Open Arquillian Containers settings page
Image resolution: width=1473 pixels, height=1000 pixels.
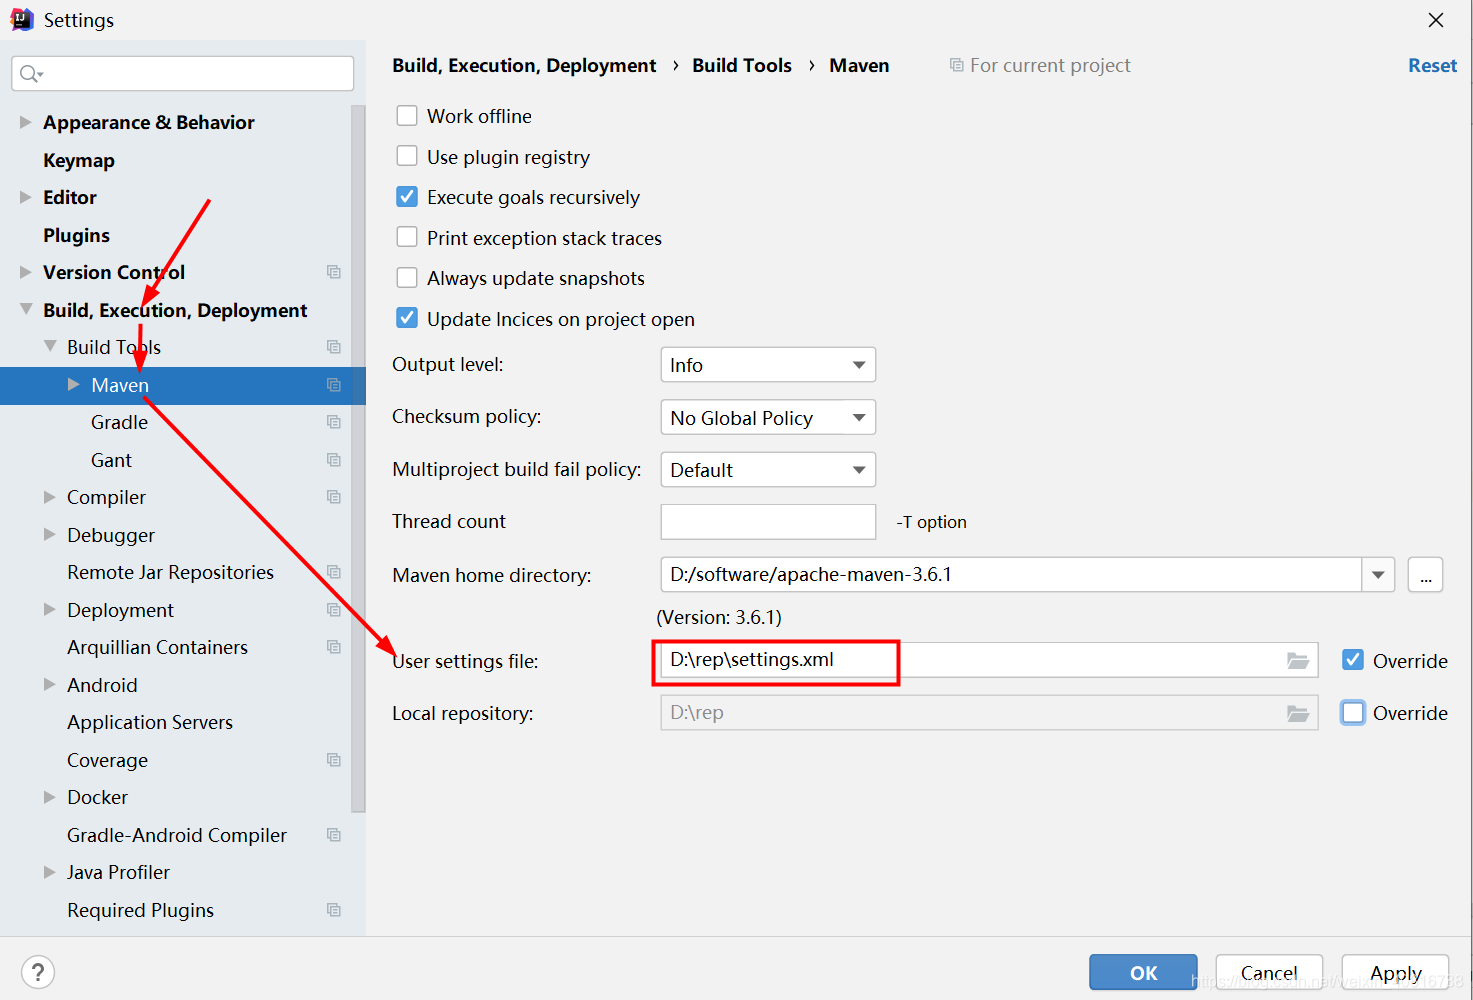click(x=157, y=647)
